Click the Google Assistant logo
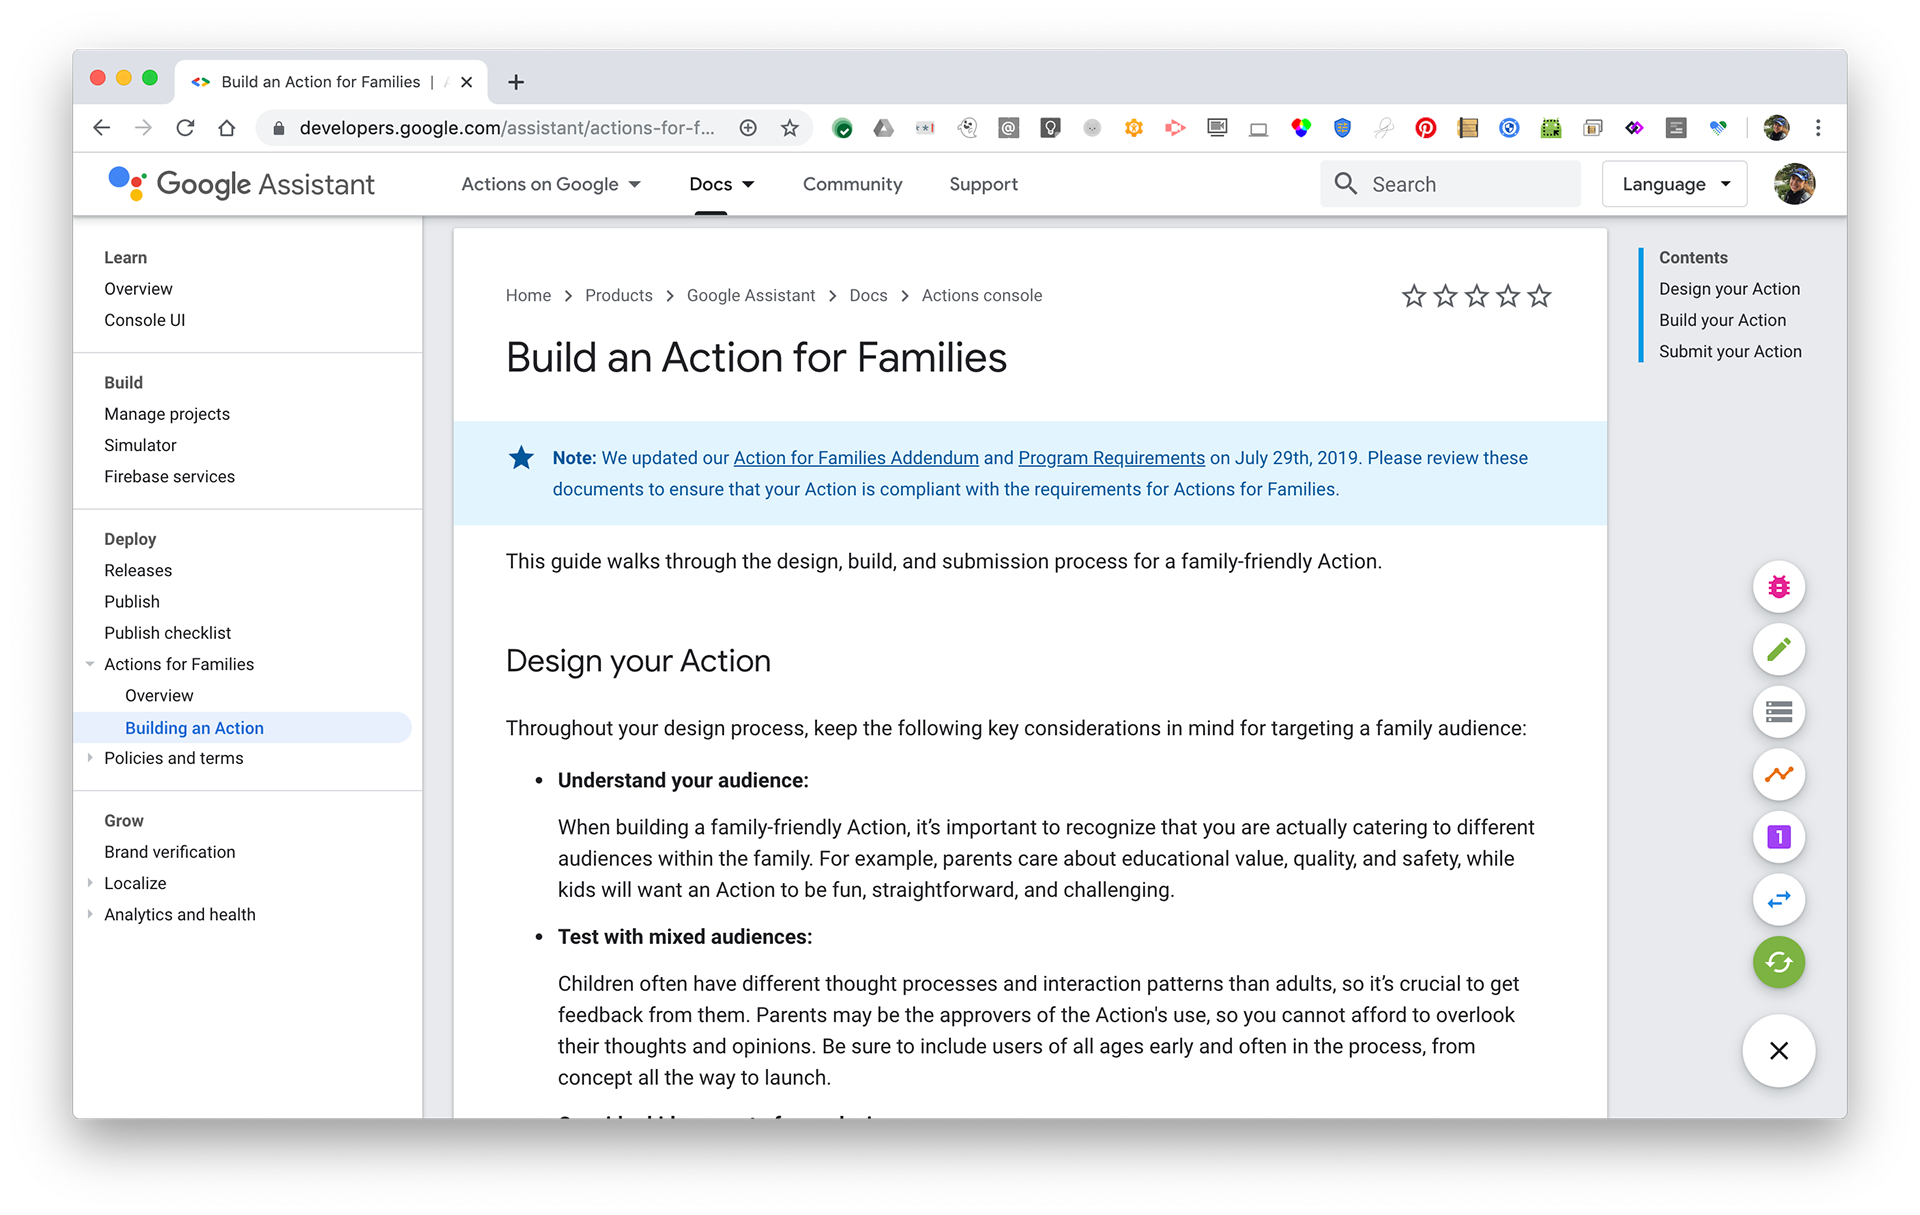This screenshot has height=1215, width=1920. tap(241, 184)
